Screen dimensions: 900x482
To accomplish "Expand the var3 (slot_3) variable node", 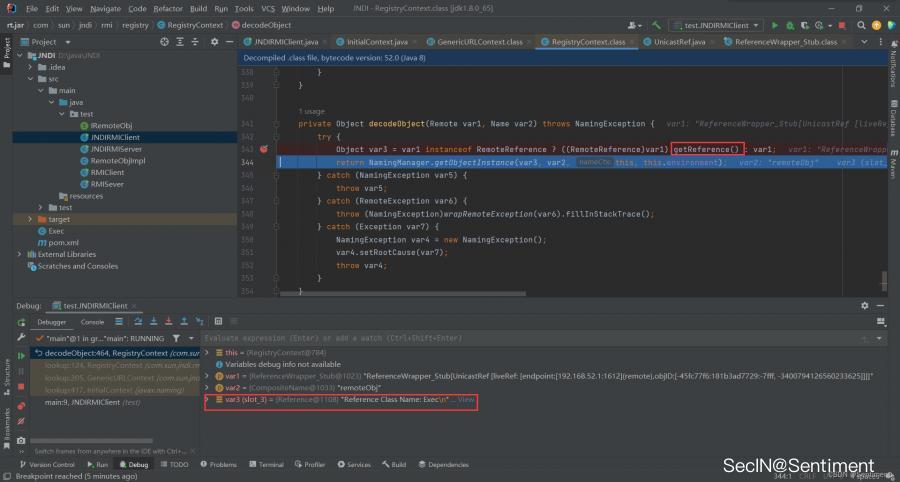I will 207,399.
